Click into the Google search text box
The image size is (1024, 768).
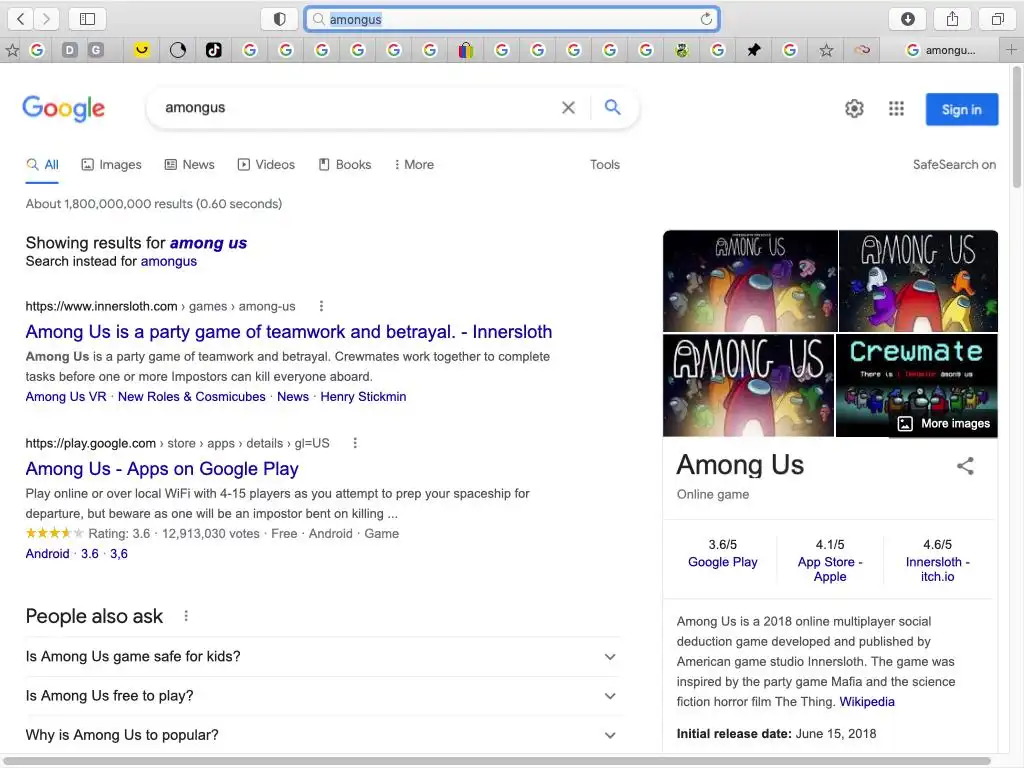[x=356, y=108]
